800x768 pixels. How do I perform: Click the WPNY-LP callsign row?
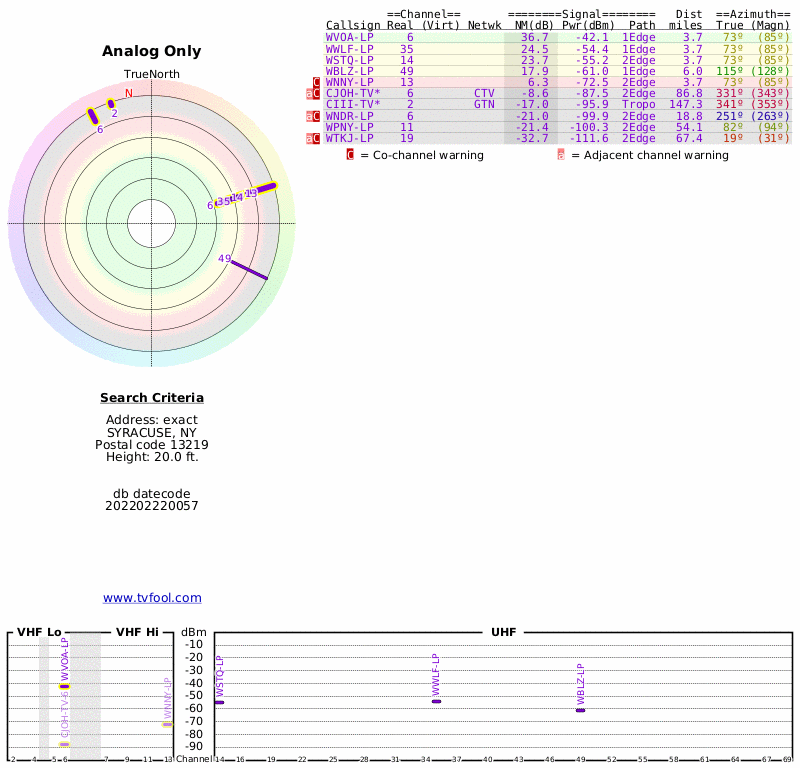point(349,127)
